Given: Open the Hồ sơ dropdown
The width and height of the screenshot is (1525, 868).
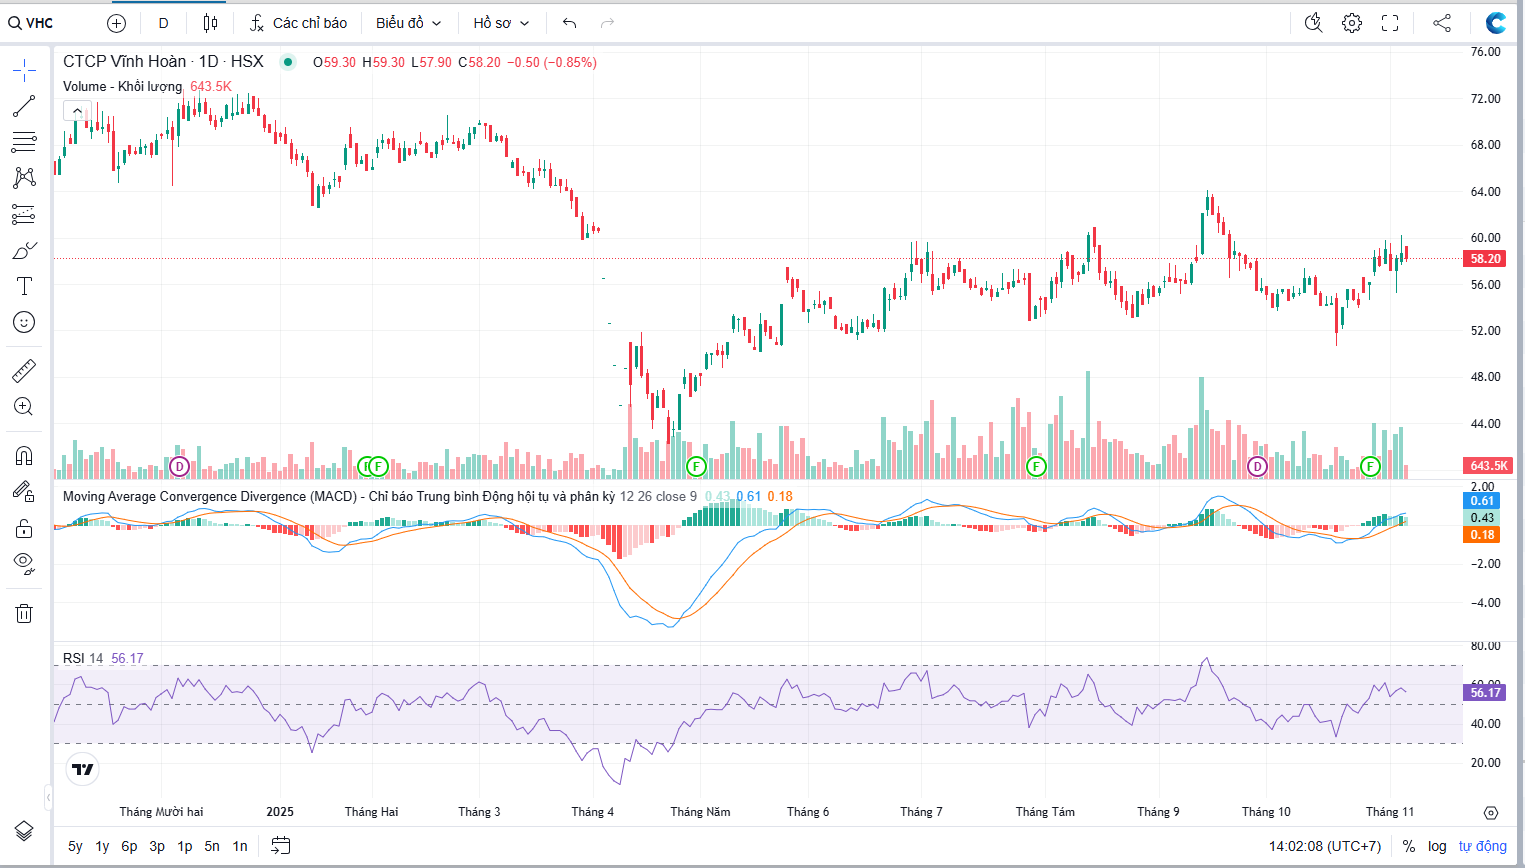Looking at the screenshot, I should click(501, 23).
